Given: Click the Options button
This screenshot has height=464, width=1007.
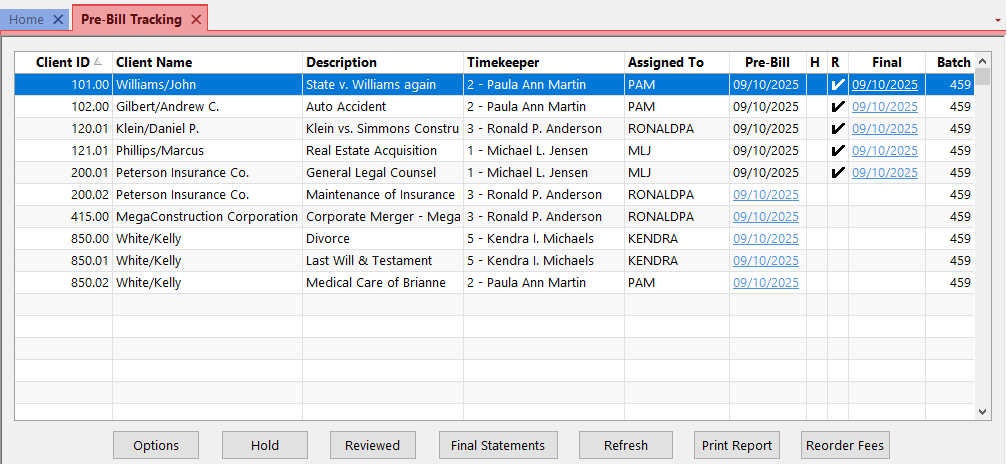Looking at the screenshot, I should coord(155,445).
